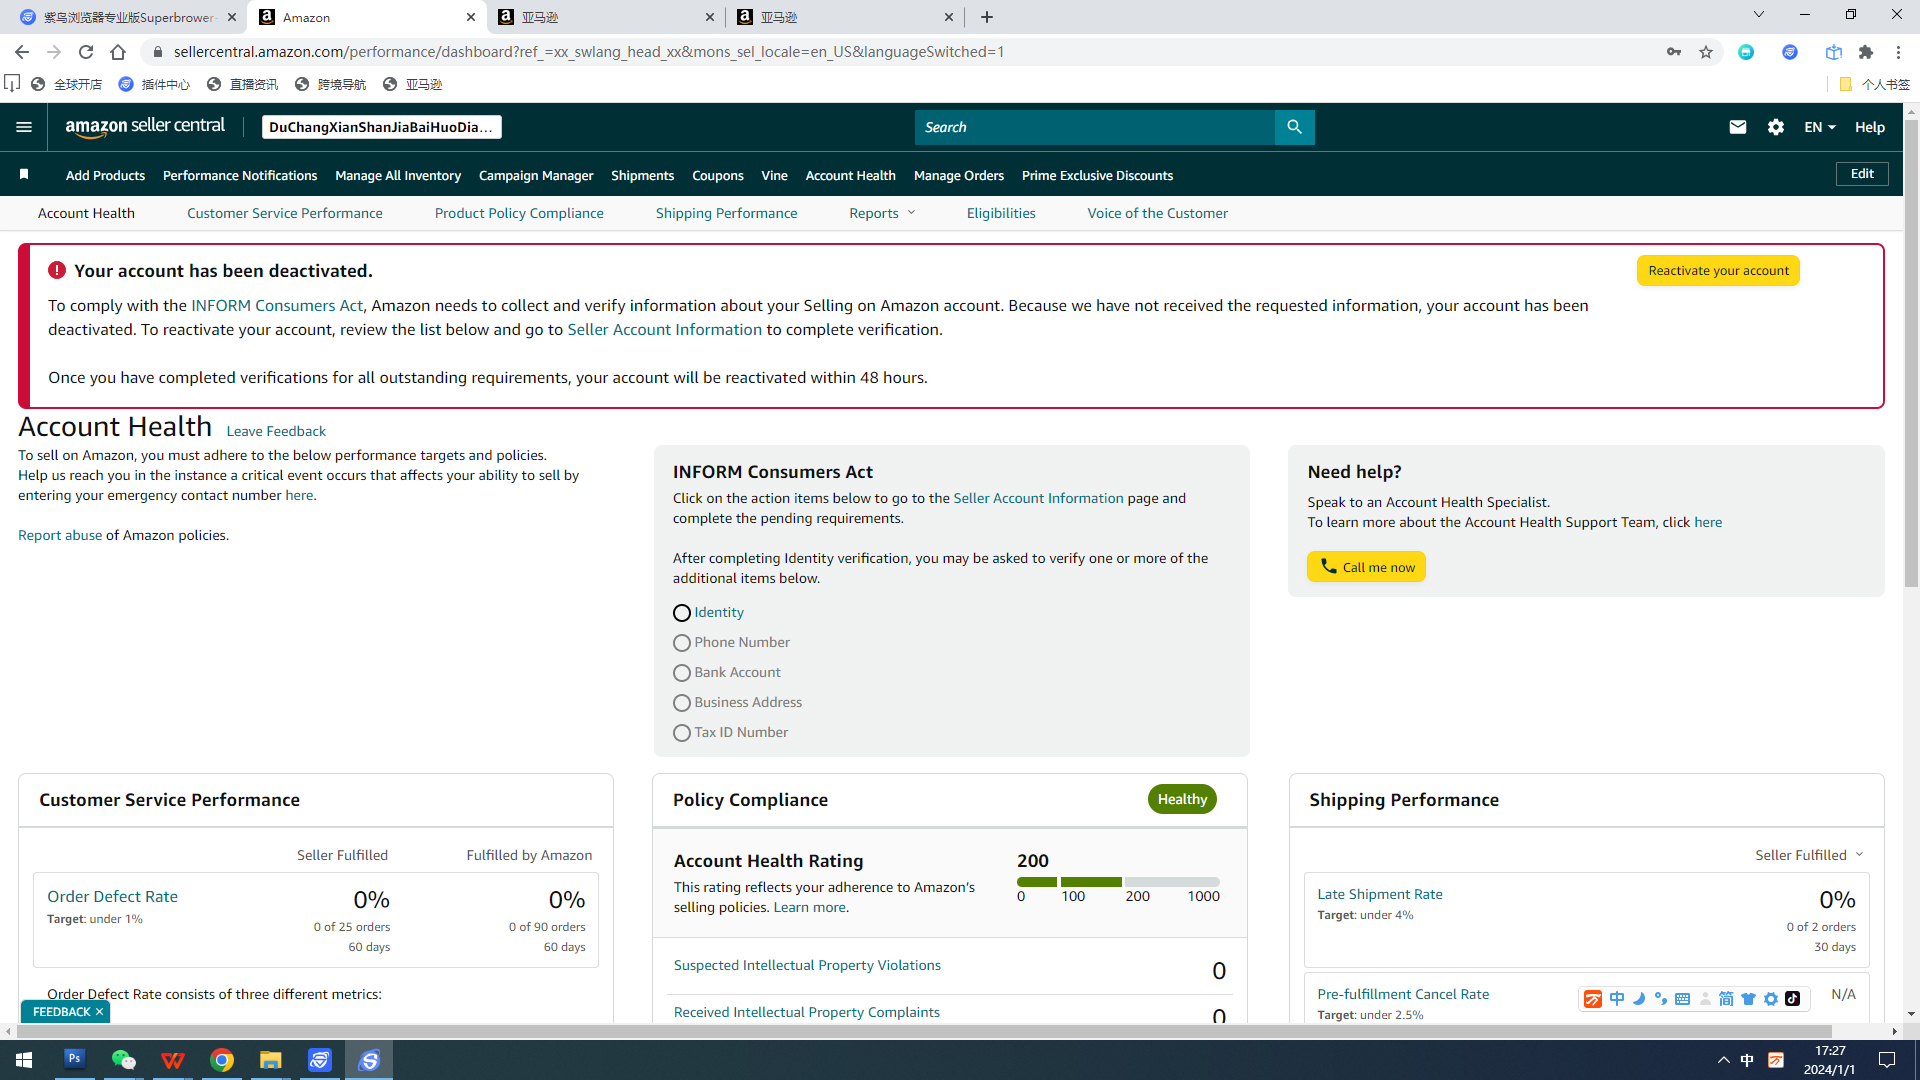Open Windows Start menu
The height and width of the screenshot is (1080, 1920).
click(x=24, y=1060)
